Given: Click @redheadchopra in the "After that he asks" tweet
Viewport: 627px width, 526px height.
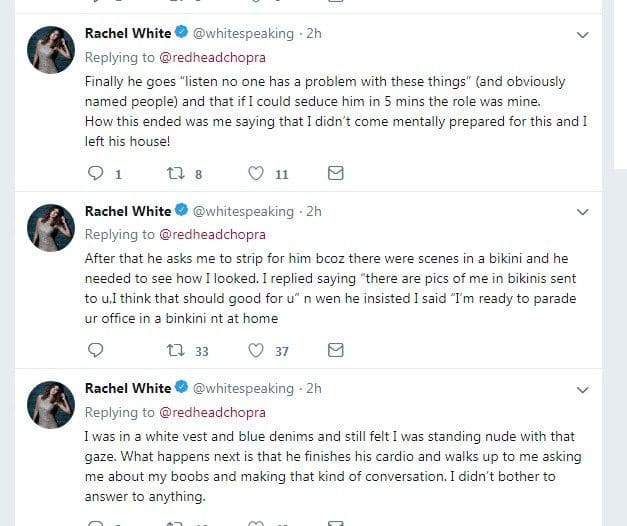Looking at the screenshot, I should click(212, 234).
